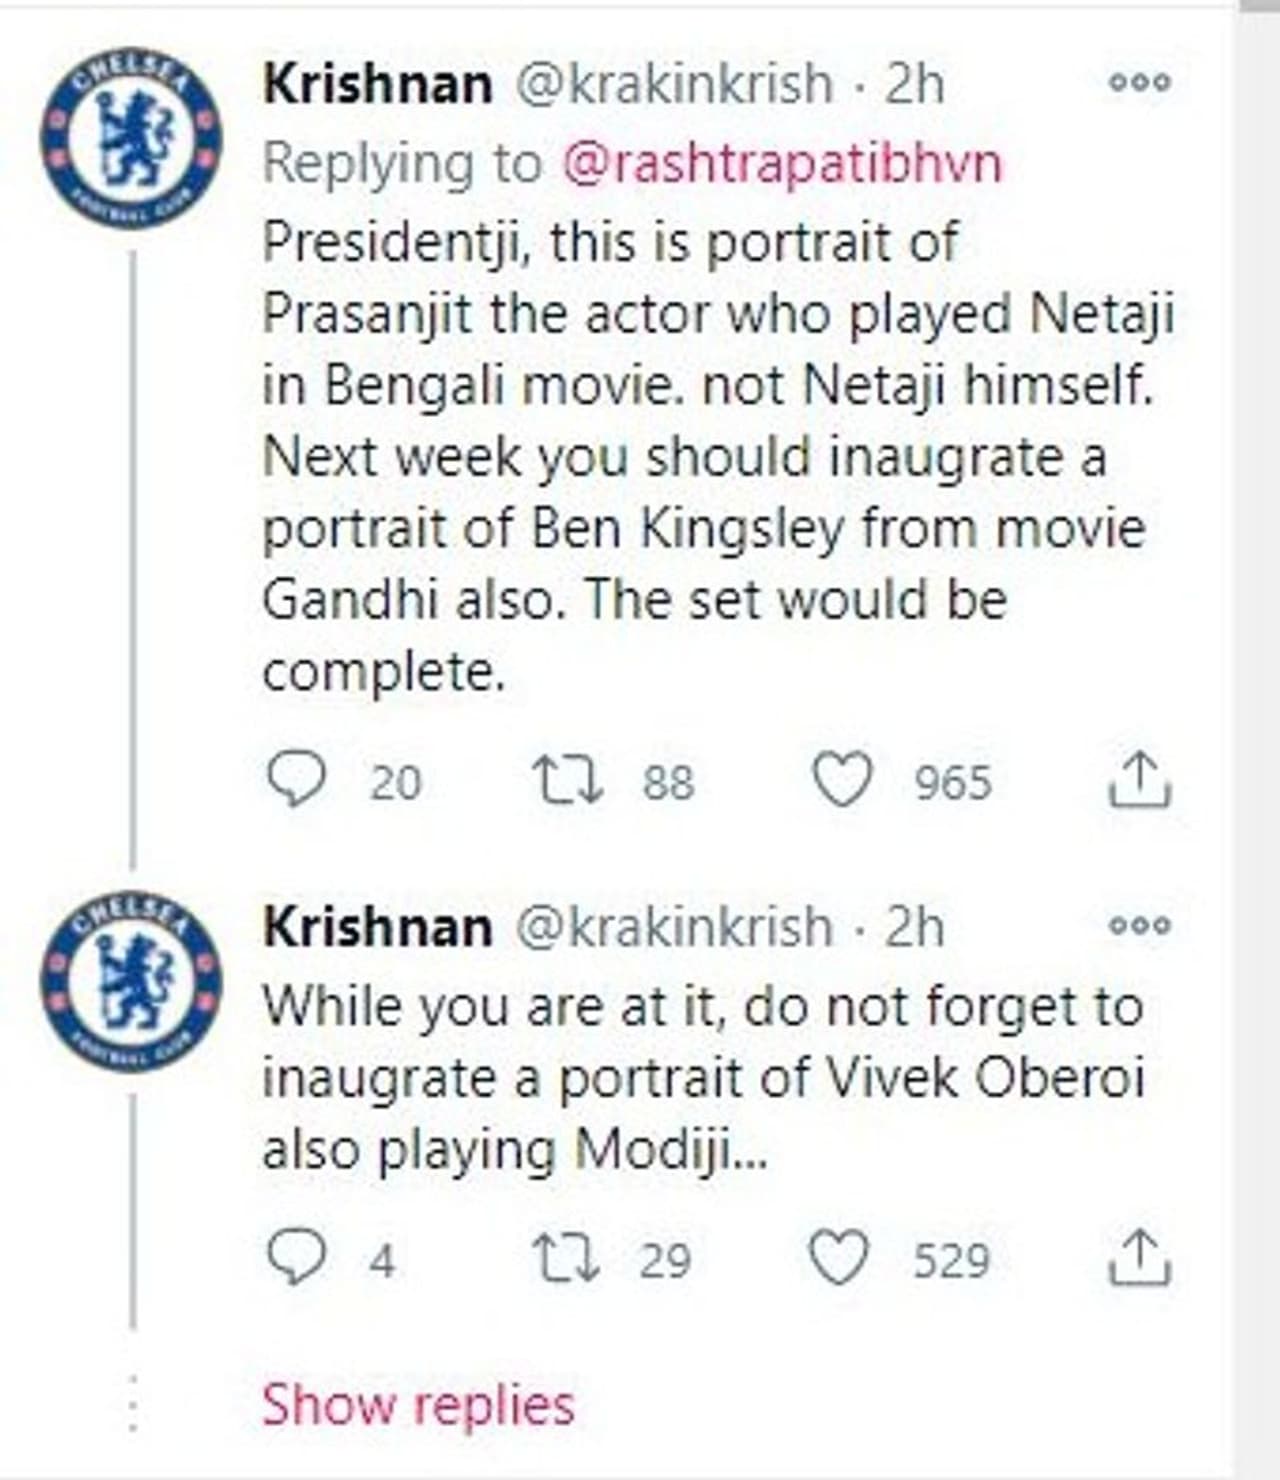Screen dimensions: 1280x1480
Task: Open the 2h timestamp of first tweet
Action: point(914,84)
